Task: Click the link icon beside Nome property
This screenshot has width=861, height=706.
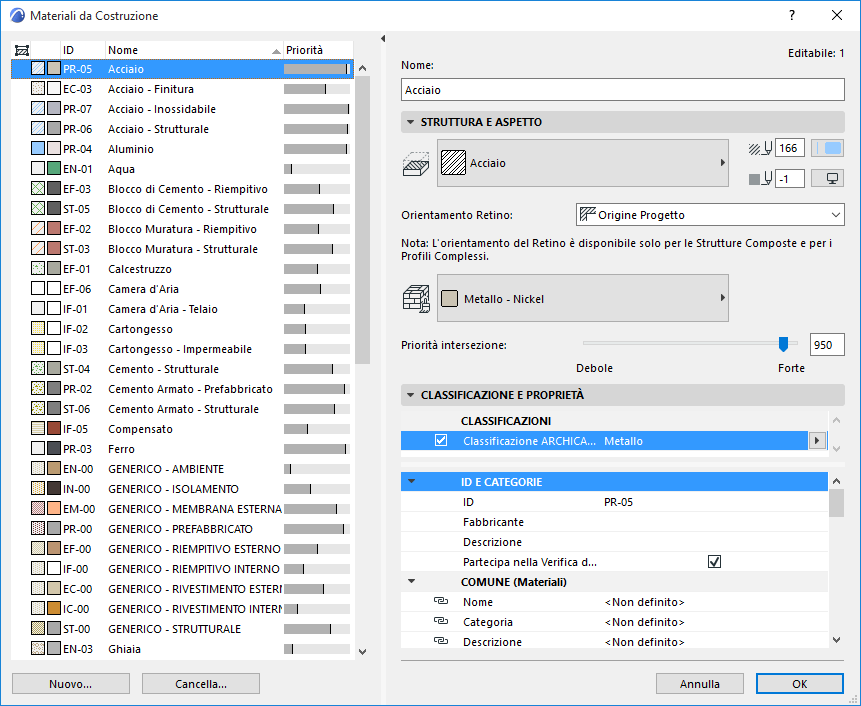Action: (x=441, y=601)
